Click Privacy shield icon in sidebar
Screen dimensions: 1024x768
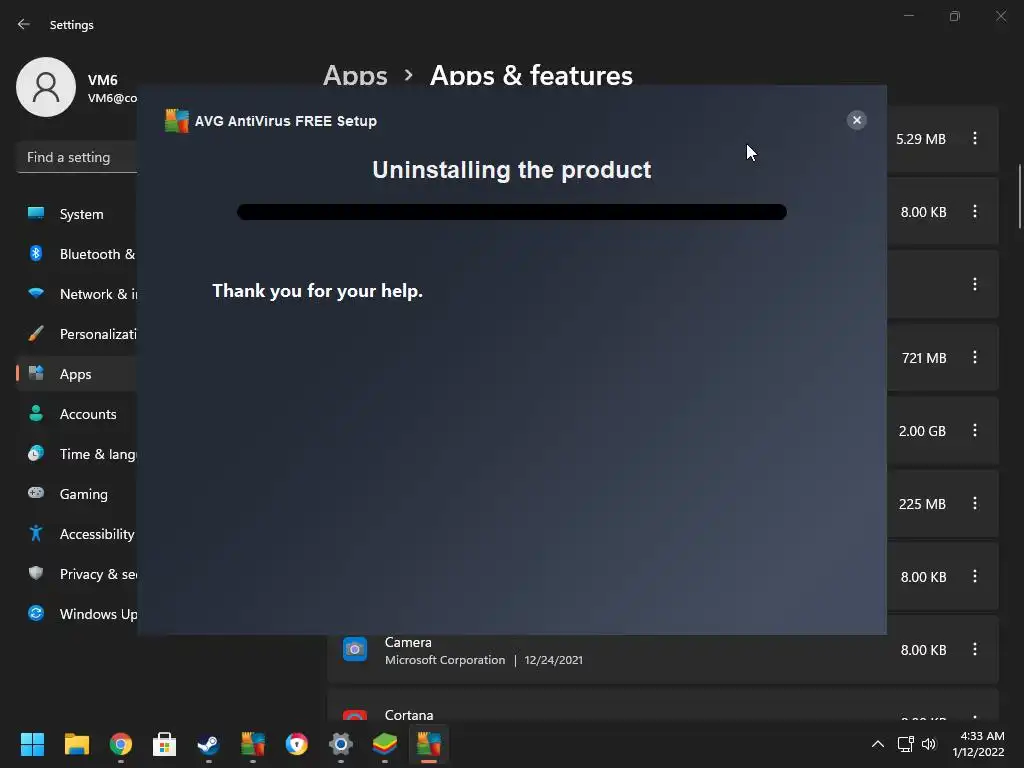pyautogui.click(x=36, y=573)
